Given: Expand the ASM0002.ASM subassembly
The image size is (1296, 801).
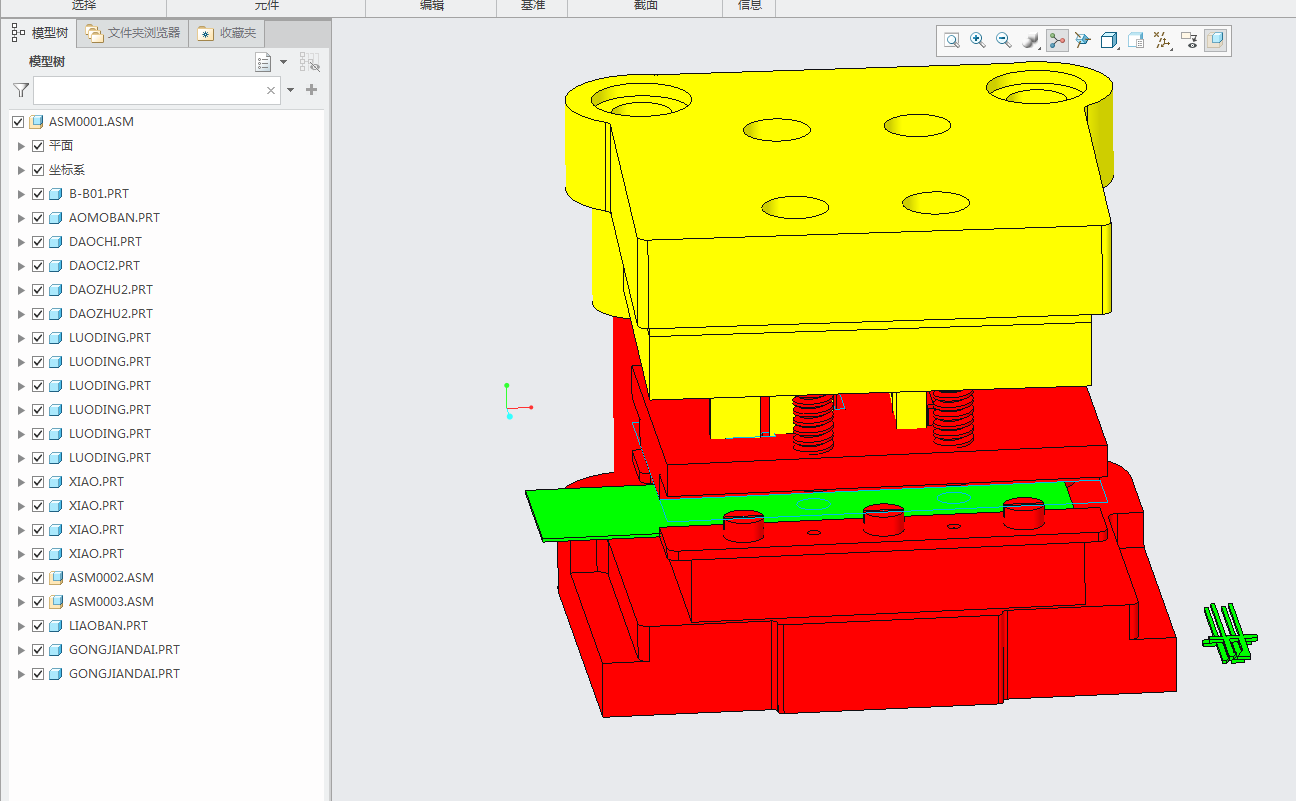Looking at the screenshot, I should click(x=21, y=578).
